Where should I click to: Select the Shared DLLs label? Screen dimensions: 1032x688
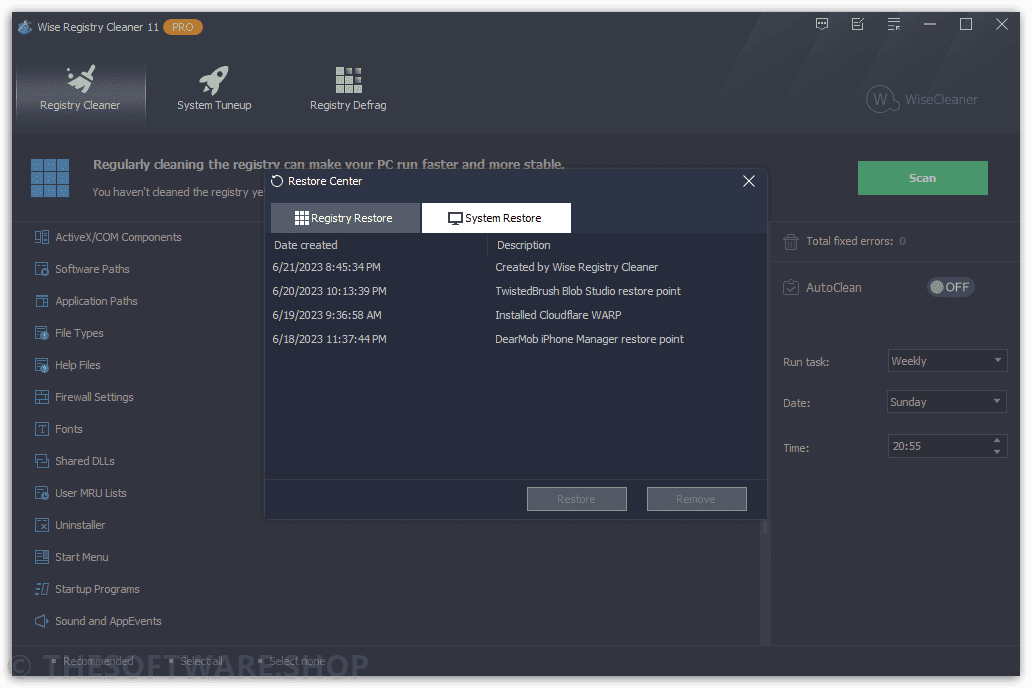[85, 461]
